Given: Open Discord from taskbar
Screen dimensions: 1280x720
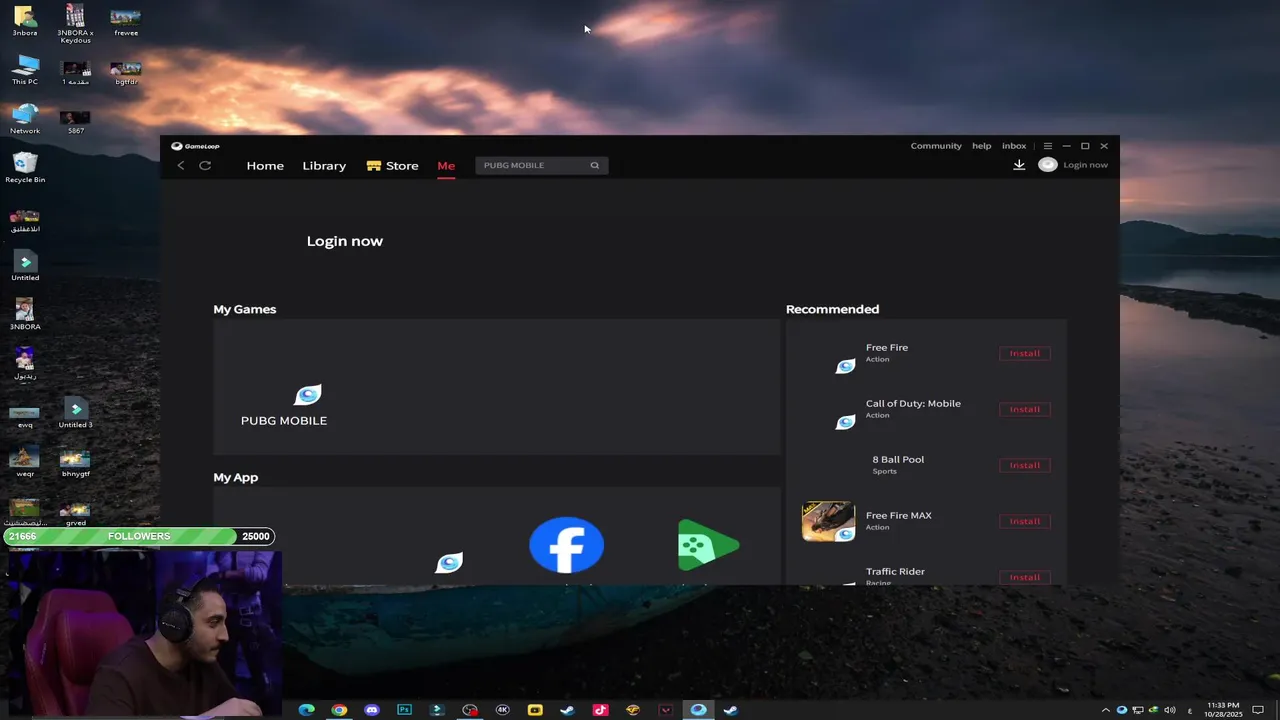Looking at the screenshot, I should [372, 710].
